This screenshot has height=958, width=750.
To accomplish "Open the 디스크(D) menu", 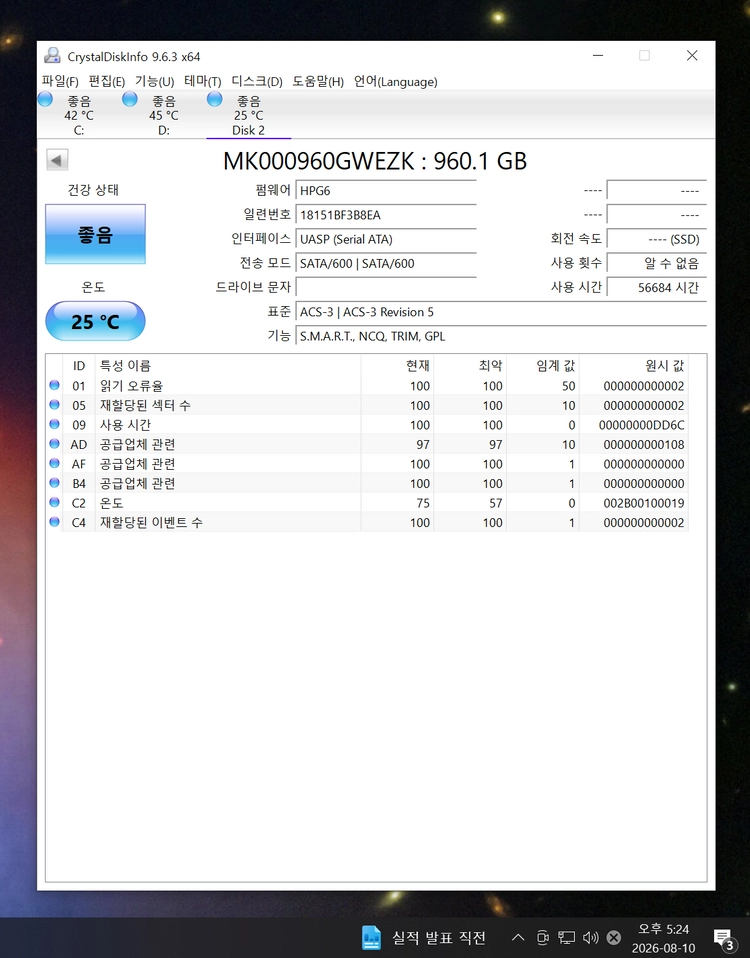I will pos(257,81).
